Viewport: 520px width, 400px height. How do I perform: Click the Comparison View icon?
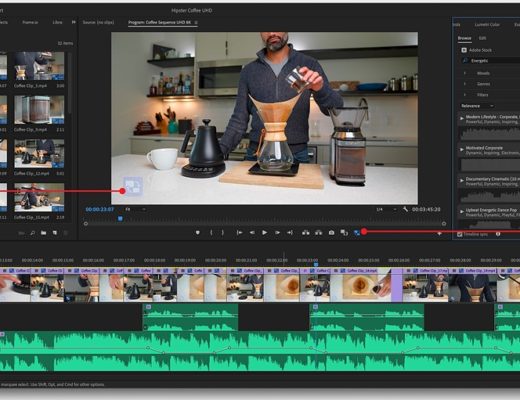pos(344,232)
